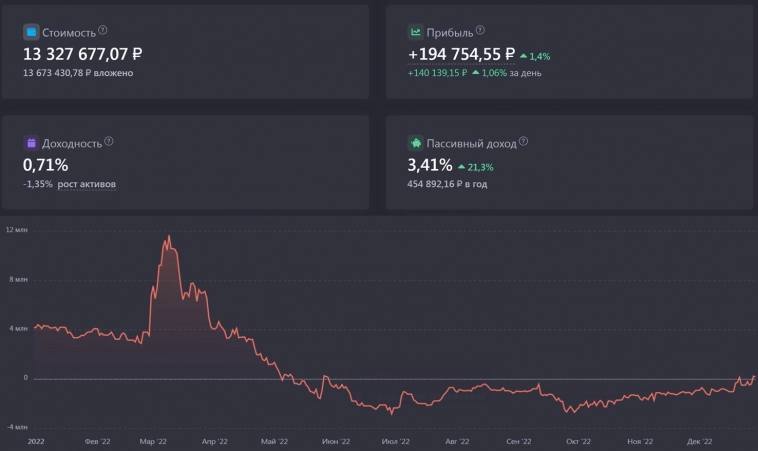The width and height of the screenshot is (758, 451).
Task: Click the рост активов underlined label
Action: pos(87,184)
